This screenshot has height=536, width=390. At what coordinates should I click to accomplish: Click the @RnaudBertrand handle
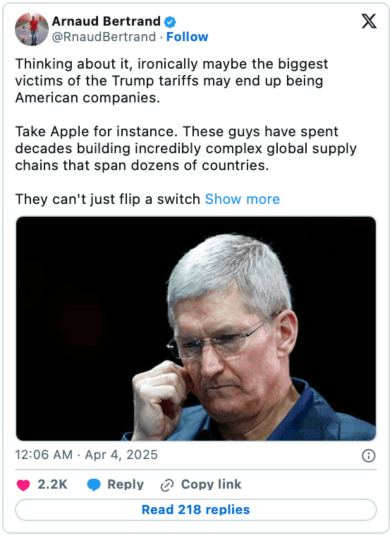coord(104,37)
